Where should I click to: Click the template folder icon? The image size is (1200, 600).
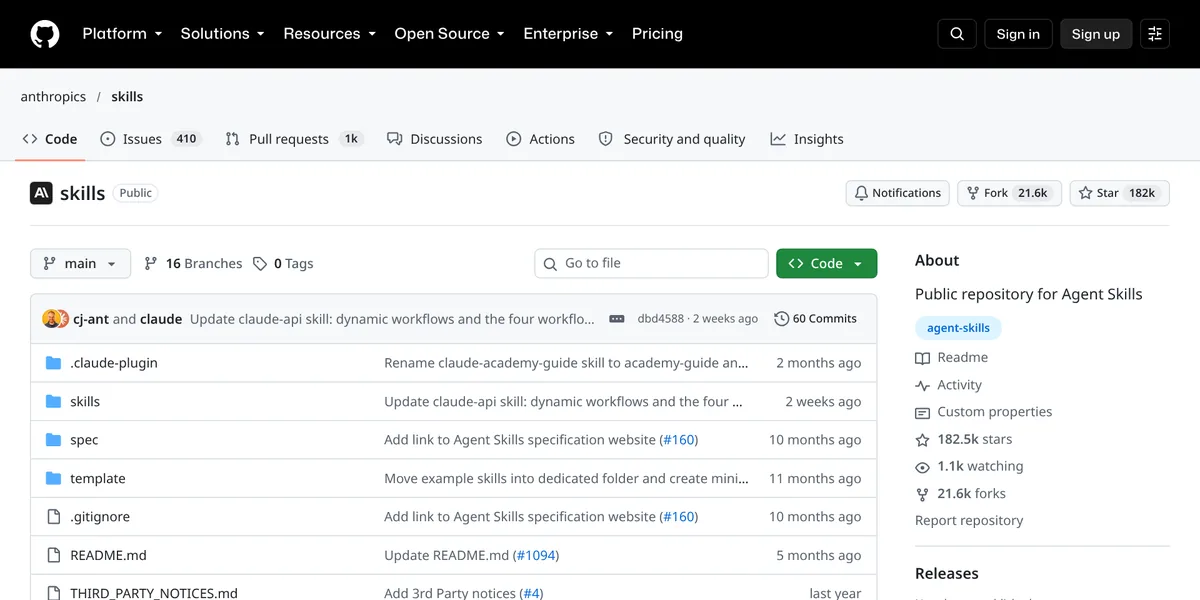click(x=54, y=479)
